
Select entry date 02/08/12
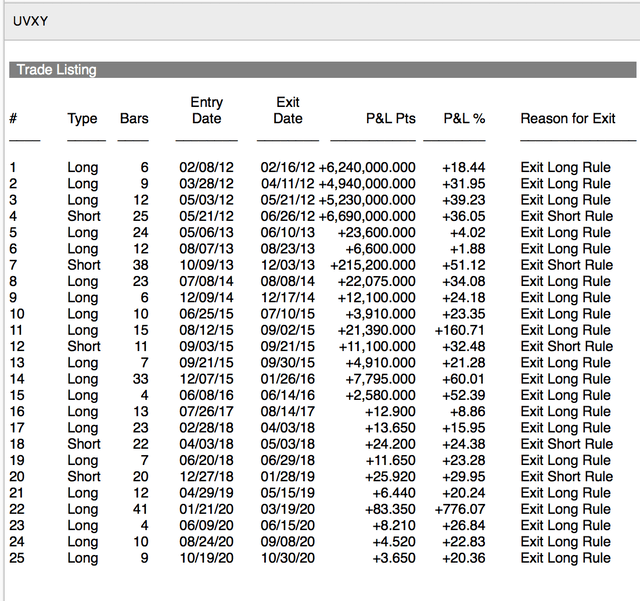[207, 167]
